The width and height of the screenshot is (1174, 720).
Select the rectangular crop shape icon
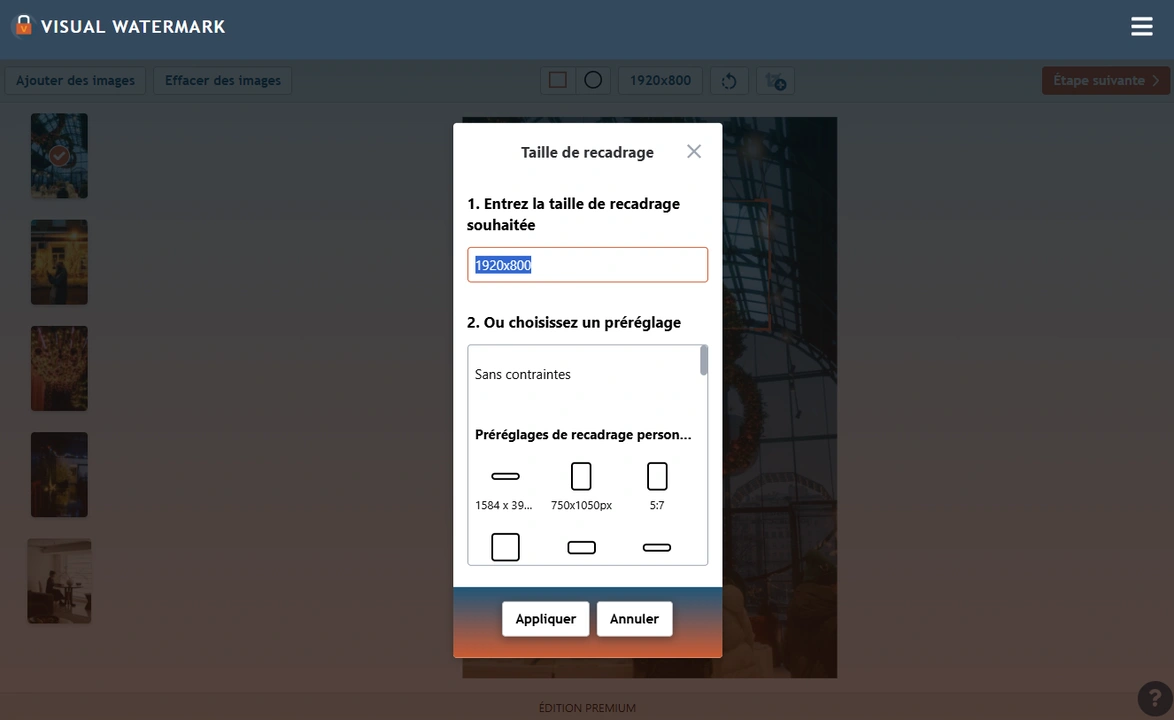coord(558,80)
